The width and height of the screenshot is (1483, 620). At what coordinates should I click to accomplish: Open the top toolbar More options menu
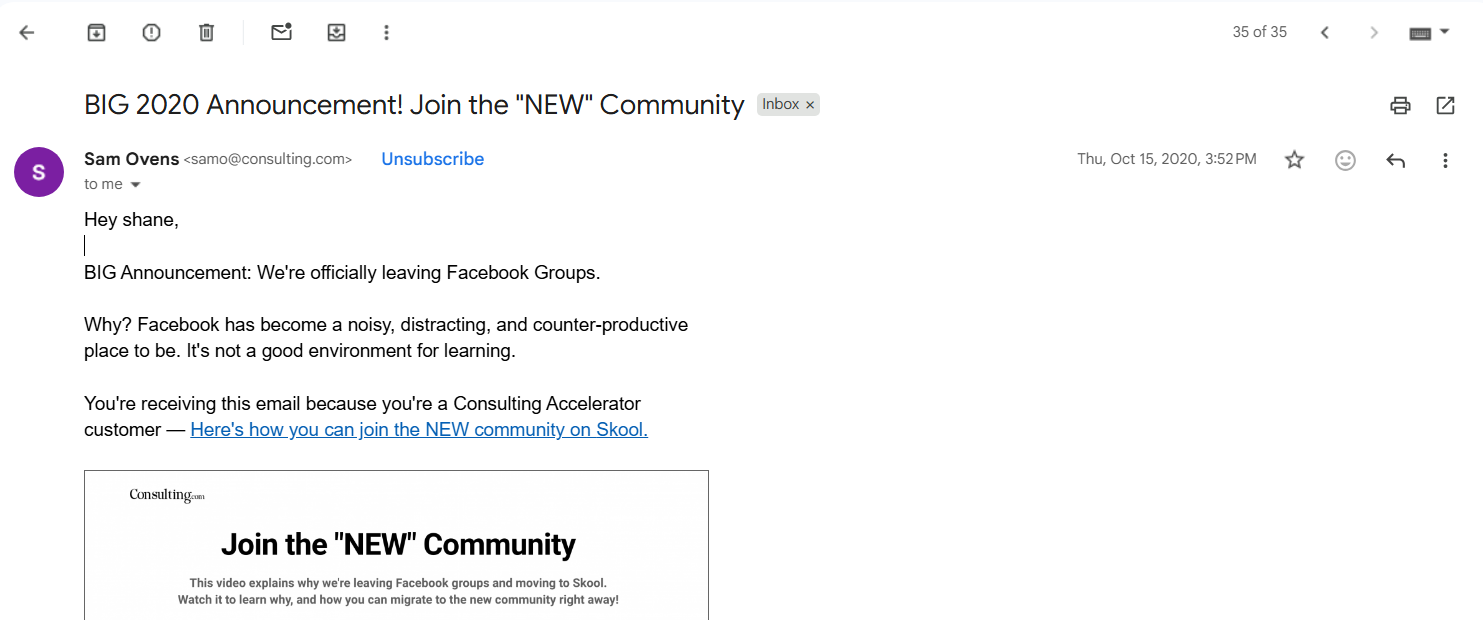point(386,33)
